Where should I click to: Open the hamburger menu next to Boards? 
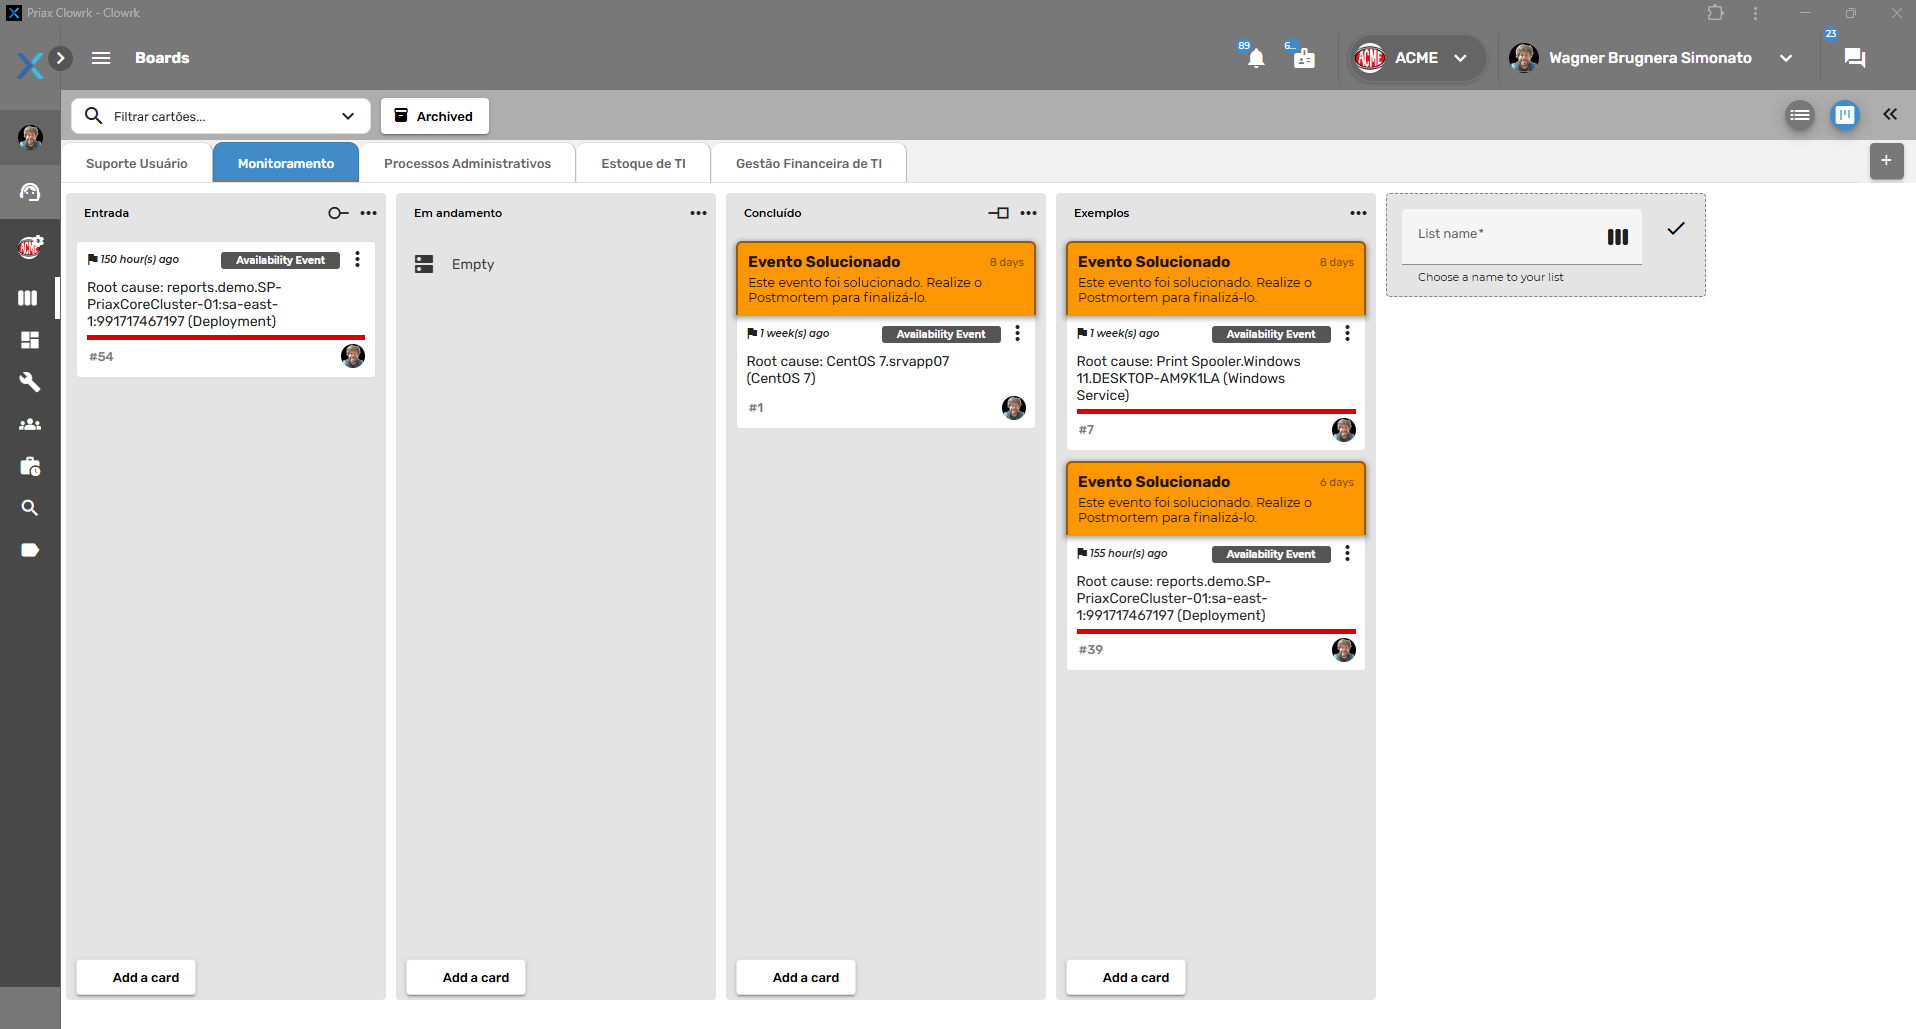click(101, 58)
